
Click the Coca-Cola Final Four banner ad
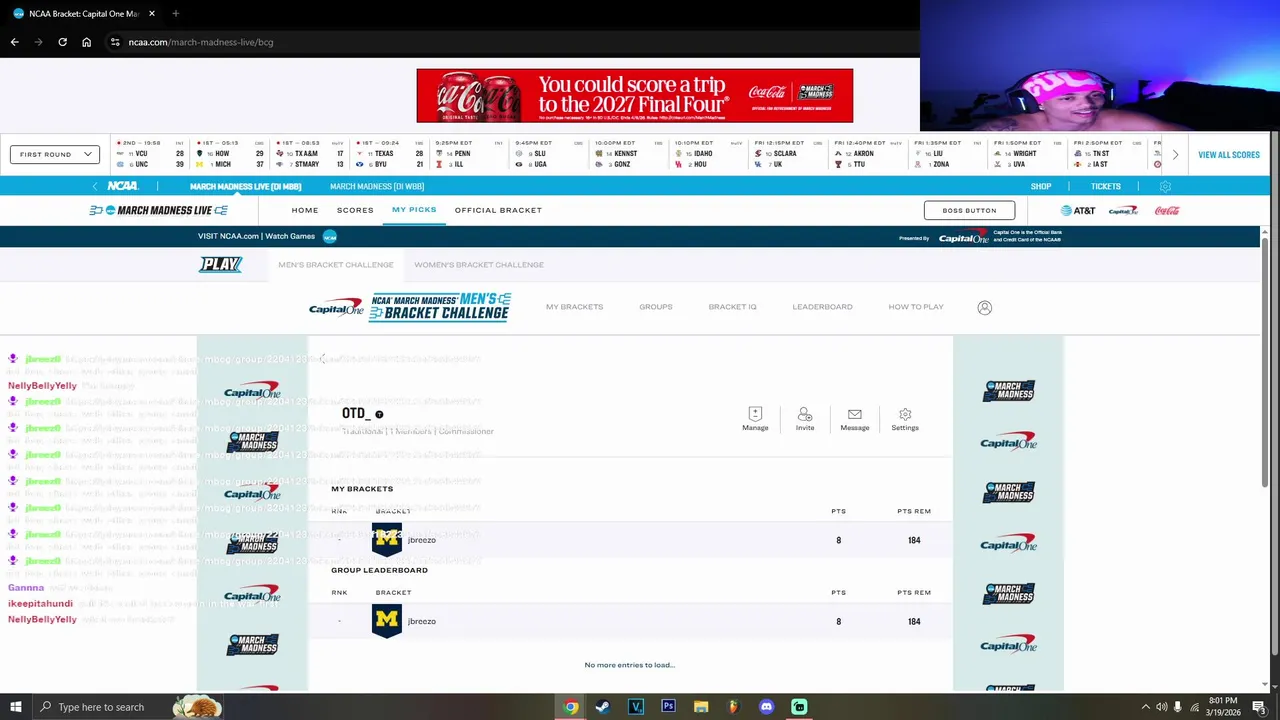tap(635, 96)
